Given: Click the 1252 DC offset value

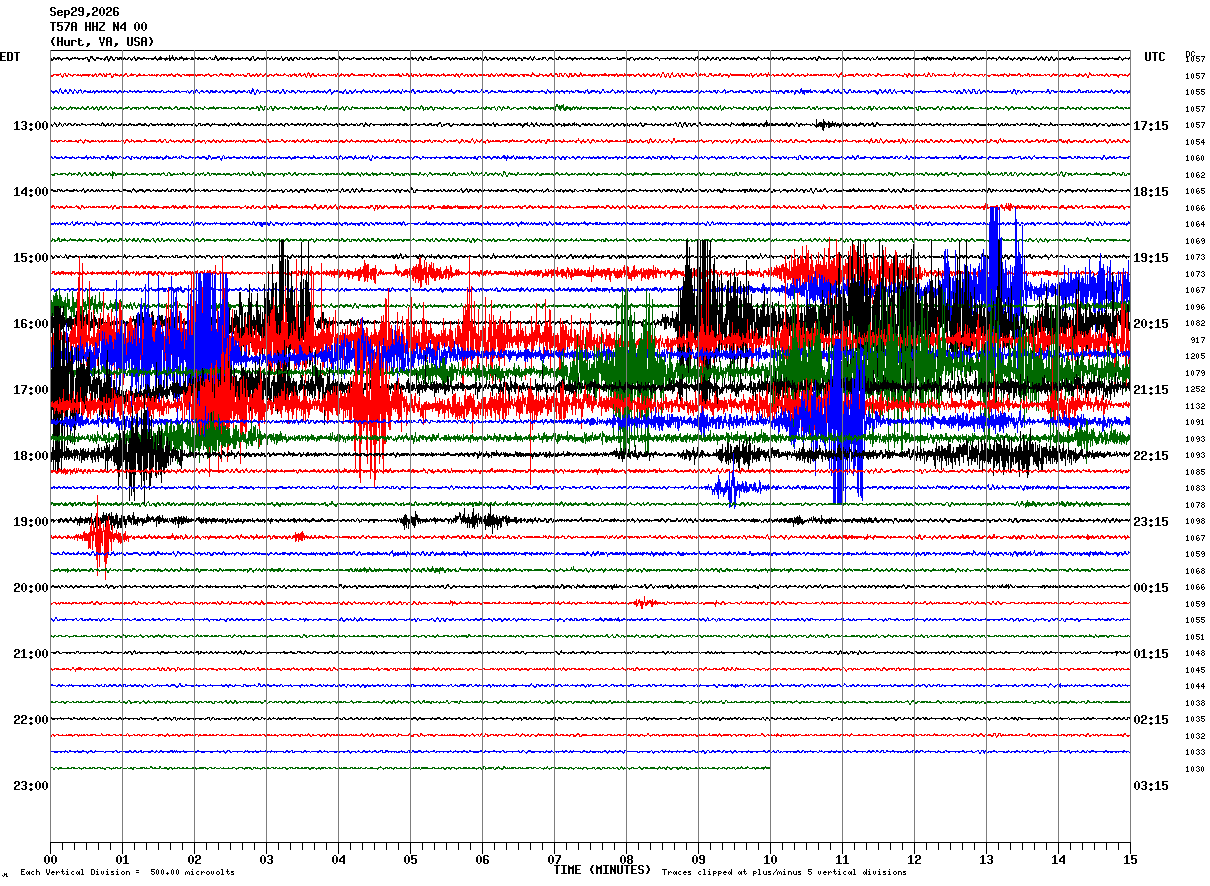Looking at the screenshot, I should click(x=1195, y=390).
